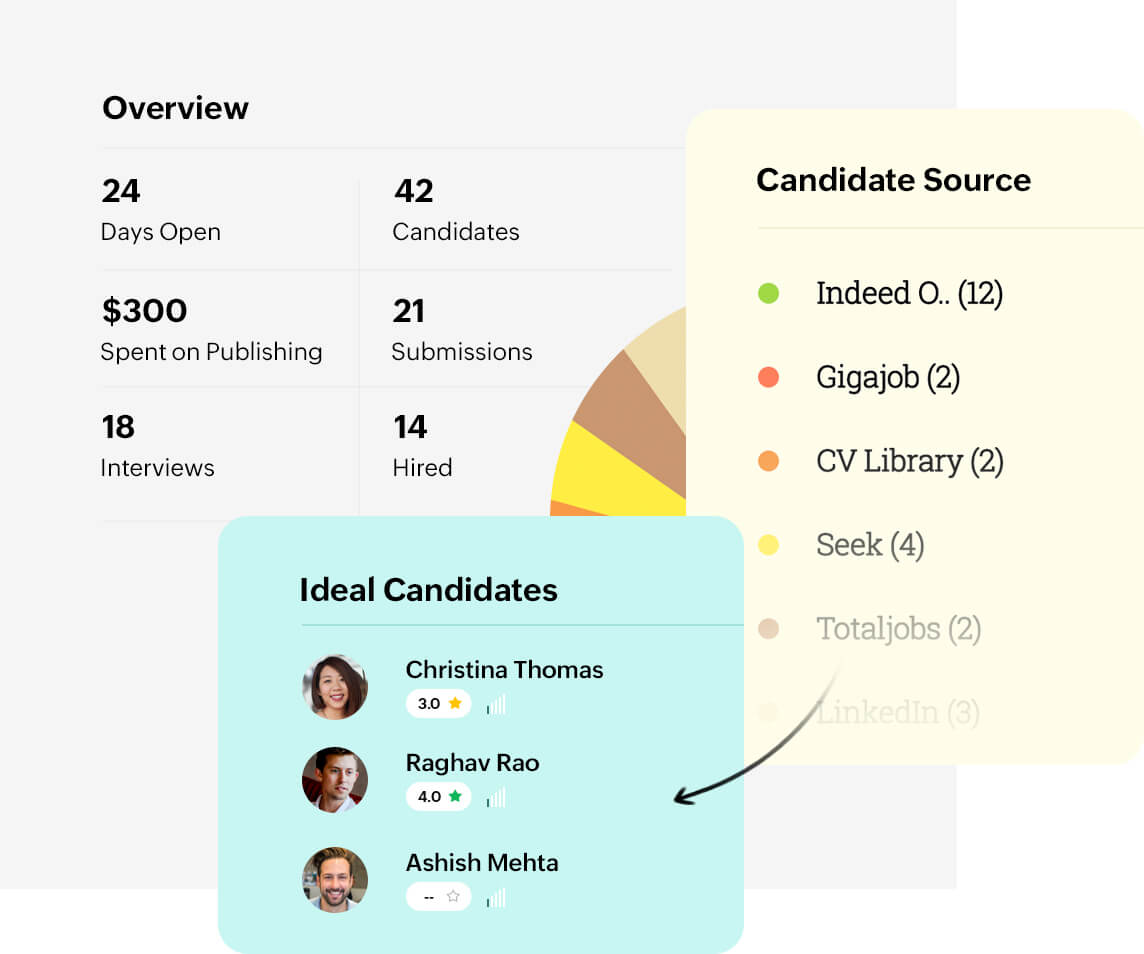Click Raghav Rao's 4.0 star rating badge
This screenshot has width=1144, height=954.
438,797
